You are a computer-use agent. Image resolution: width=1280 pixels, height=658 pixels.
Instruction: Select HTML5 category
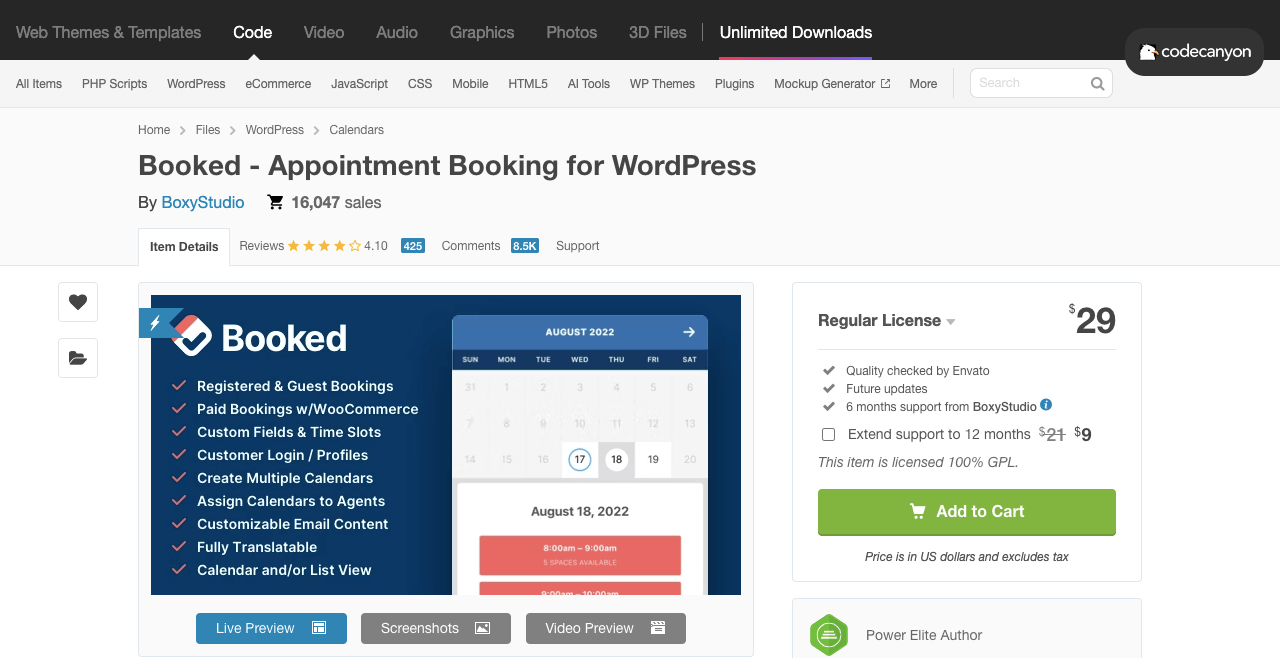(528, 84)
